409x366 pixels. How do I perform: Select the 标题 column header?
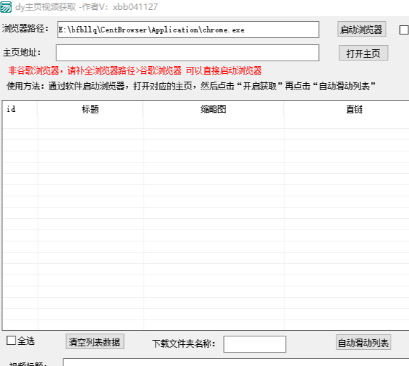90,109
